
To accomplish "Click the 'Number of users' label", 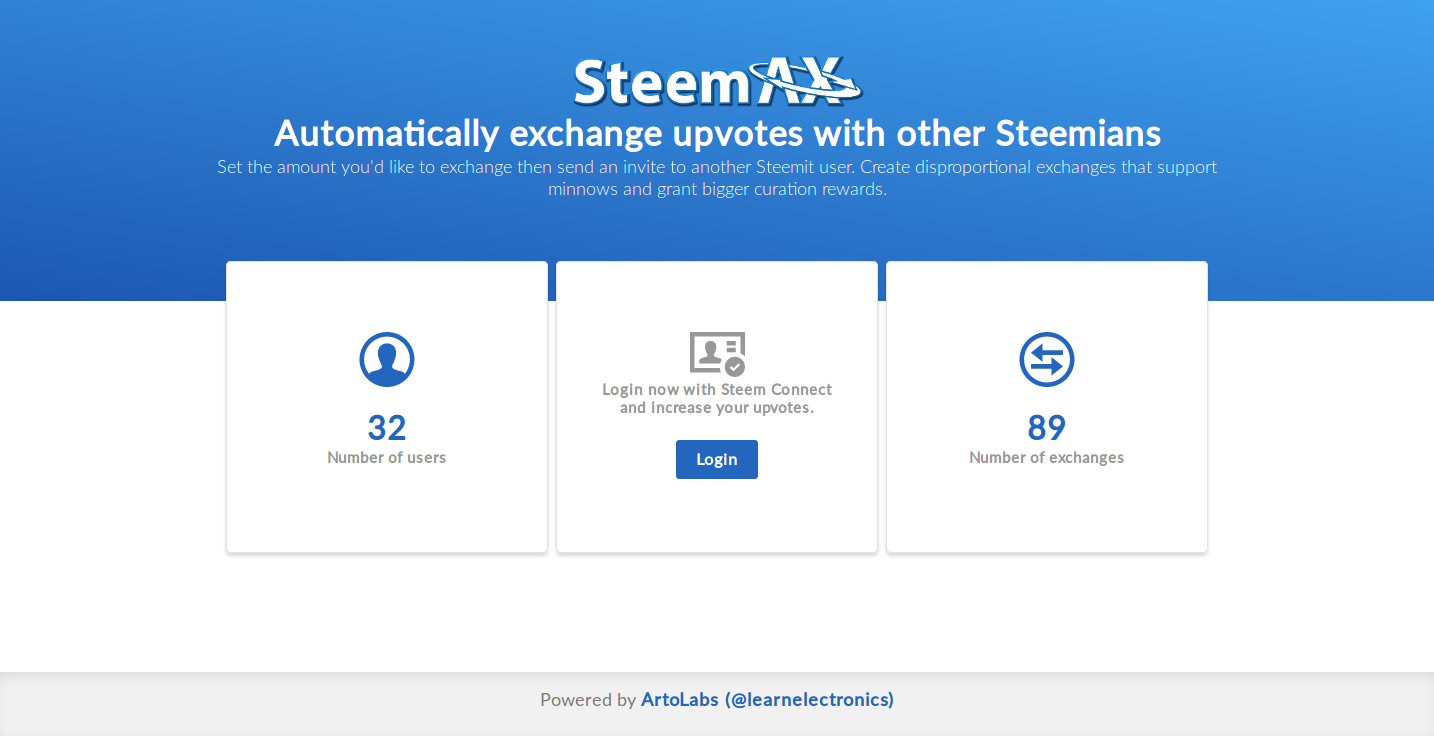I will click(x=387, y=457).
